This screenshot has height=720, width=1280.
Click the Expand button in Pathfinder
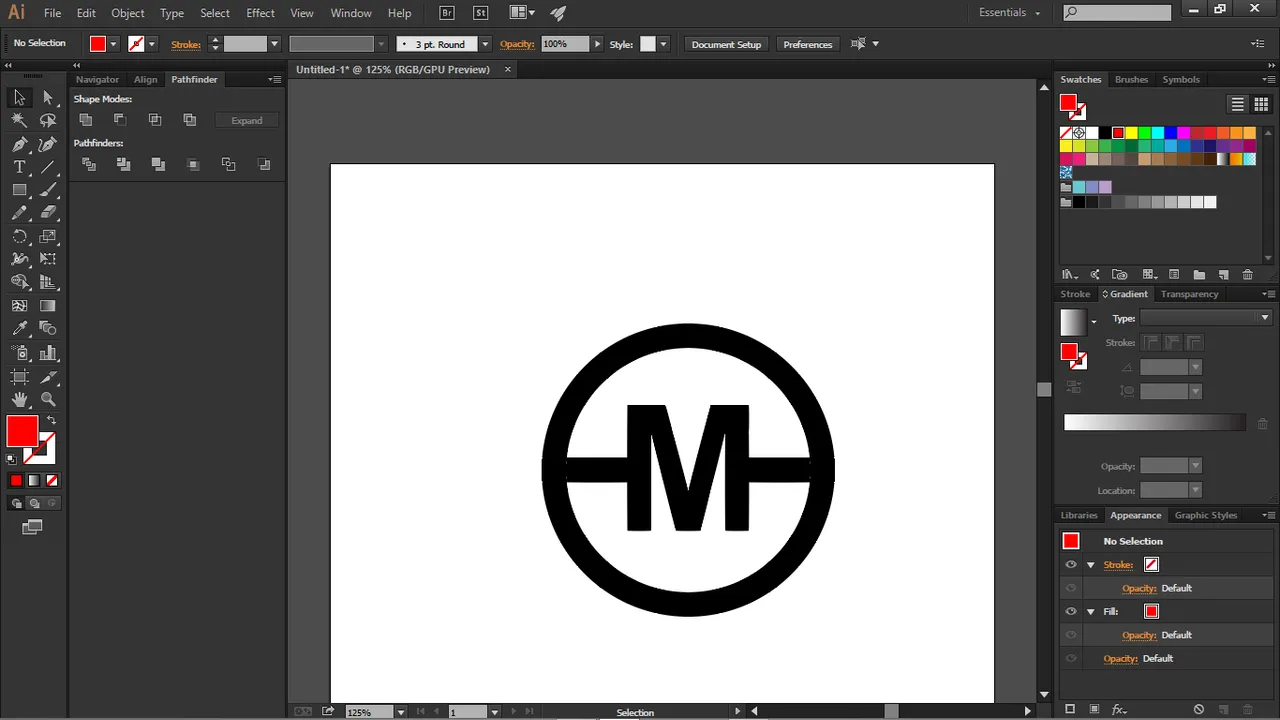pos(247,120)
